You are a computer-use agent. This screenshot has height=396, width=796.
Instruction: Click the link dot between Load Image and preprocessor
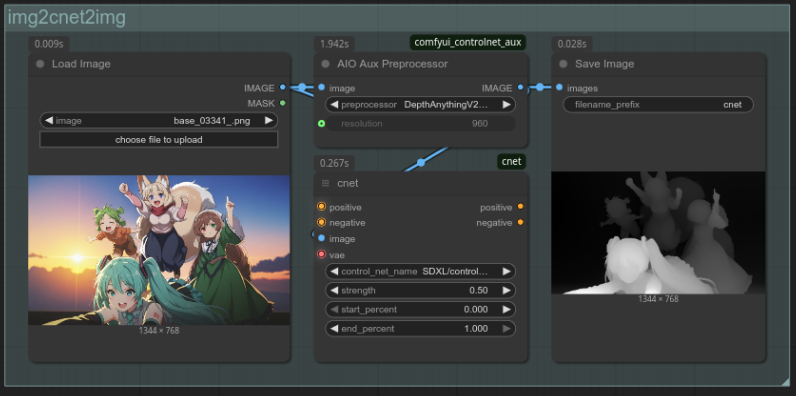(302, 87)
